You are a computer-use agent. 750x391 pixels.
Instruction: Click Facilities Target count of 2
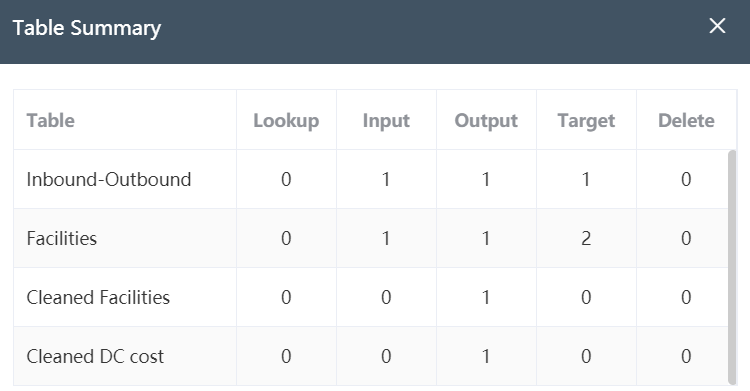tap(586, 238)
